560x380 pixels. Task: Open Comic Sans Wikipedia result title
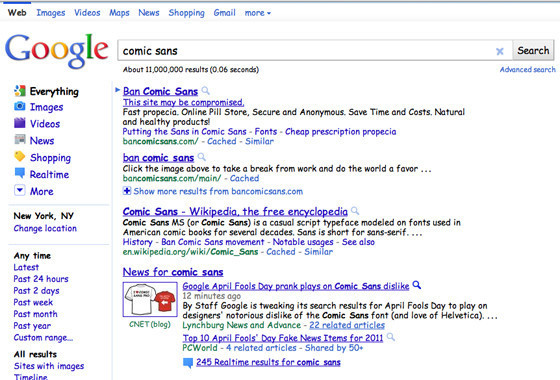point(235,212)
